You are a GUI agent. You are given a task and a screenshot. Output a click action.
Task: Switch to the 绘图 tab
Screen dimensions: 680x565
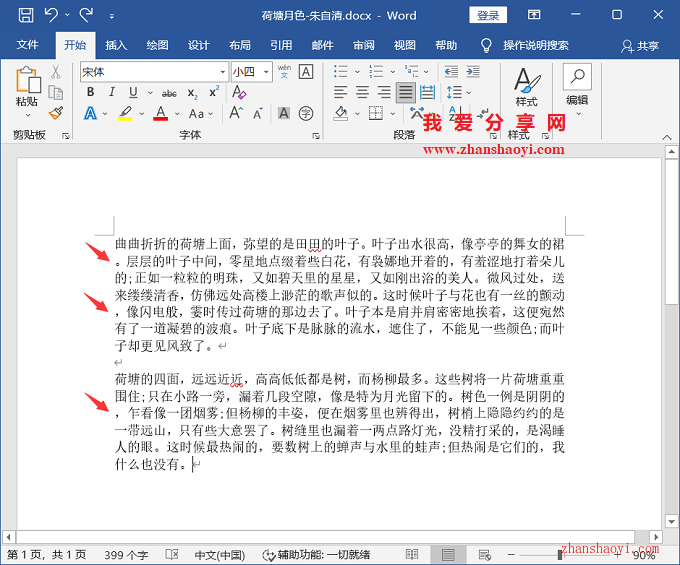[x=157, y=45]
